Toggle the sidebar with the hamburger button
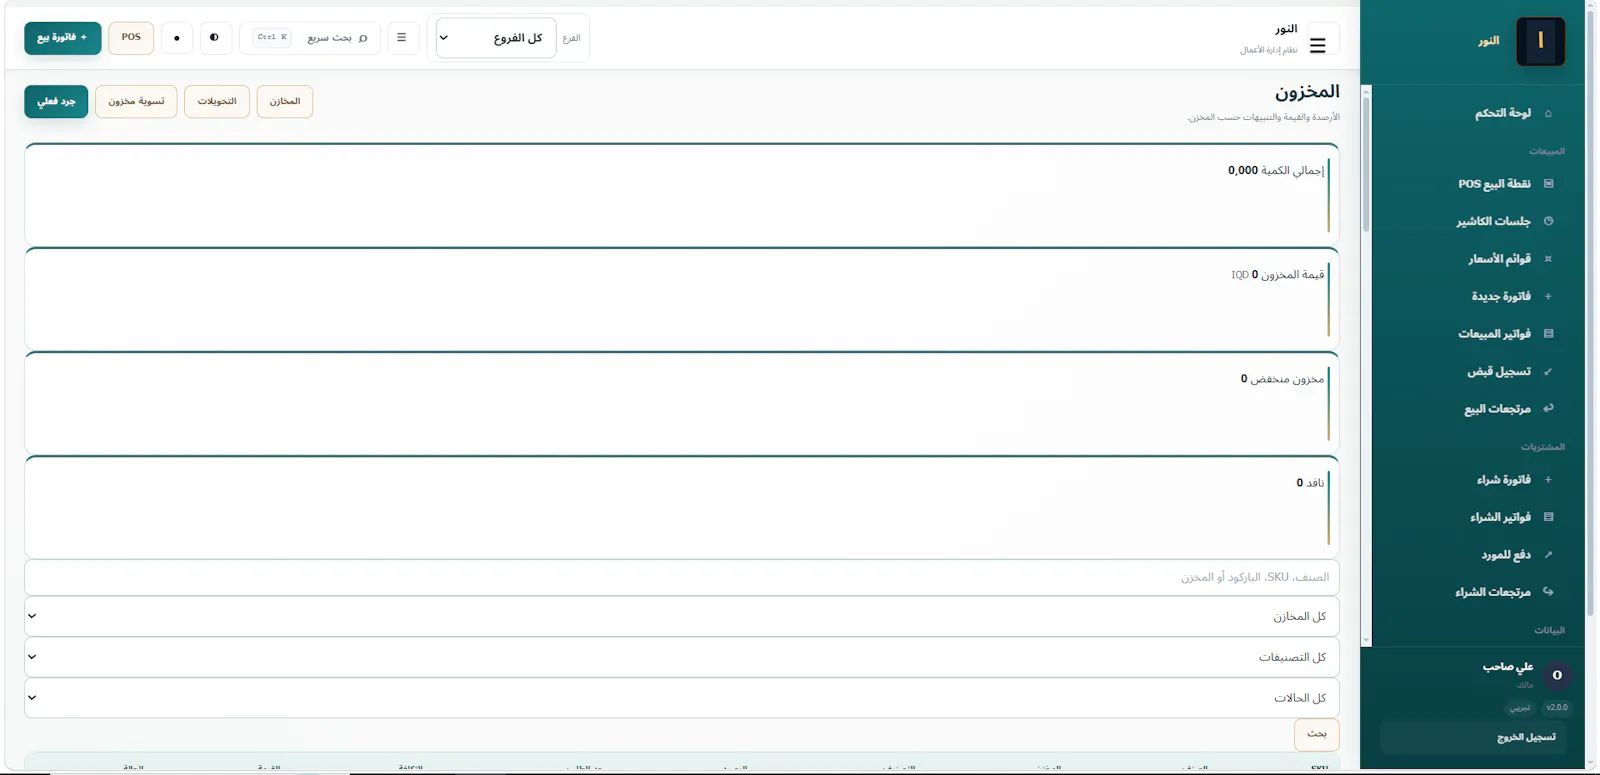The image size is (1600, 775). pyautogui.click(x=1317, y=45)
